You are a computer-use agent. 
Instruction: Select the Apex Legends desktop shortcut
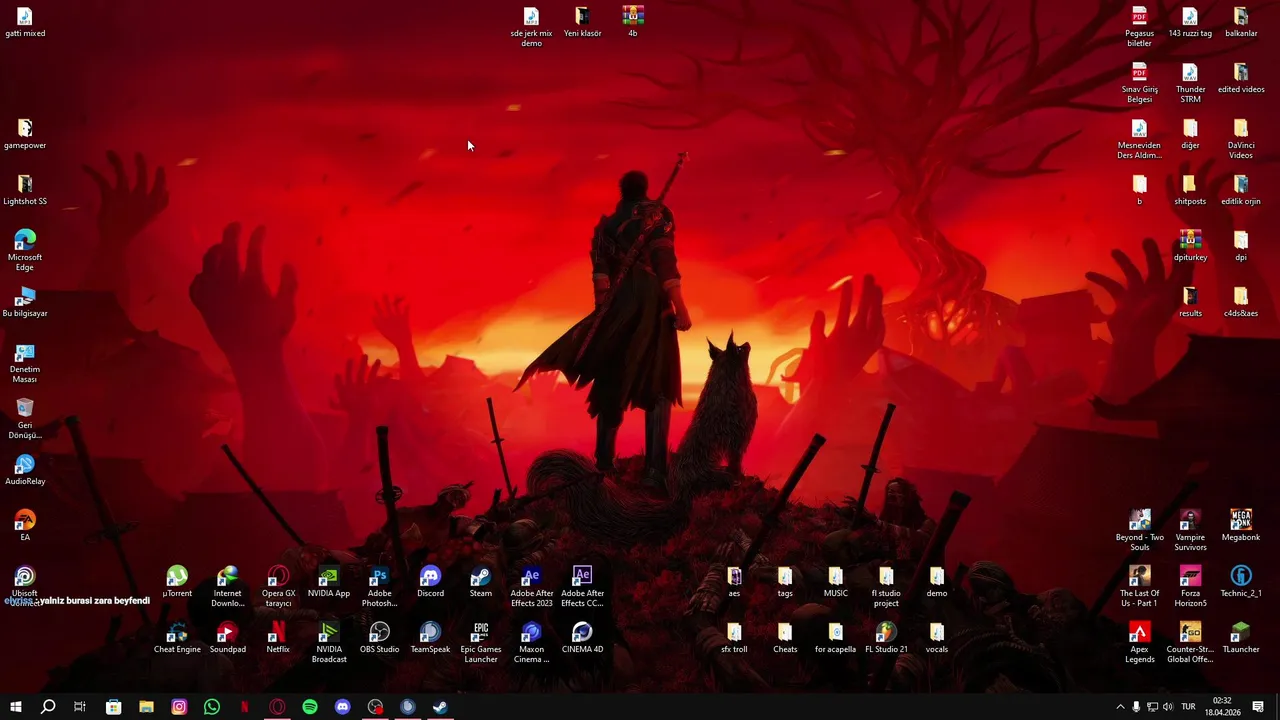click(x=1139, y=643)
